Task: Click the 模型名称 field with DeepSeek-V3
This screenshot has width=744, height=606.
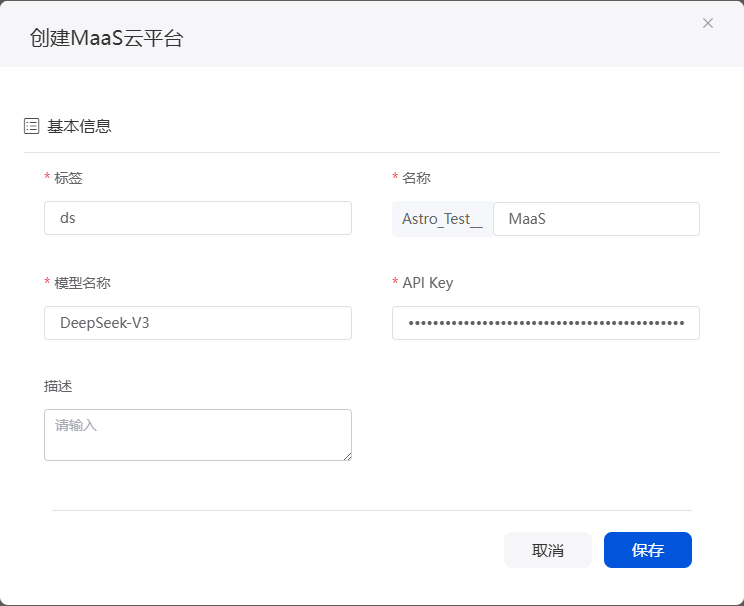Action: point(198,323)
